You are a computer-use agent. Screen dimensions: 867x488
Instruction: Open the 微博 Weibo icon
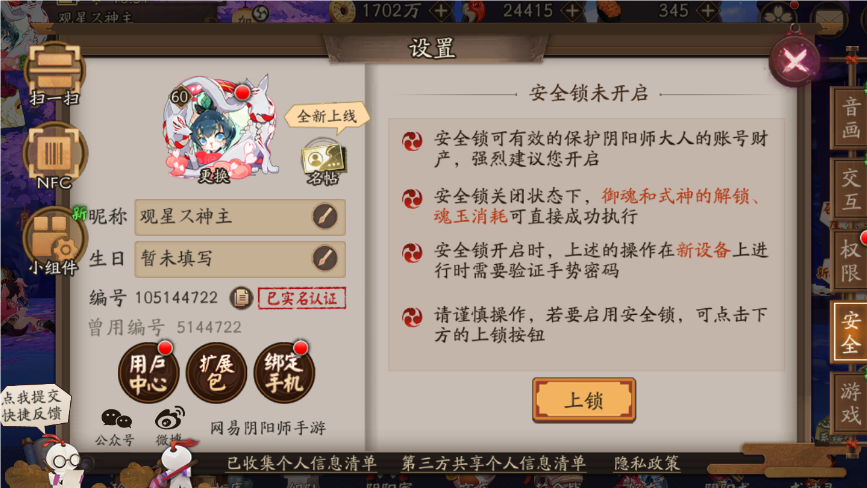169,427
